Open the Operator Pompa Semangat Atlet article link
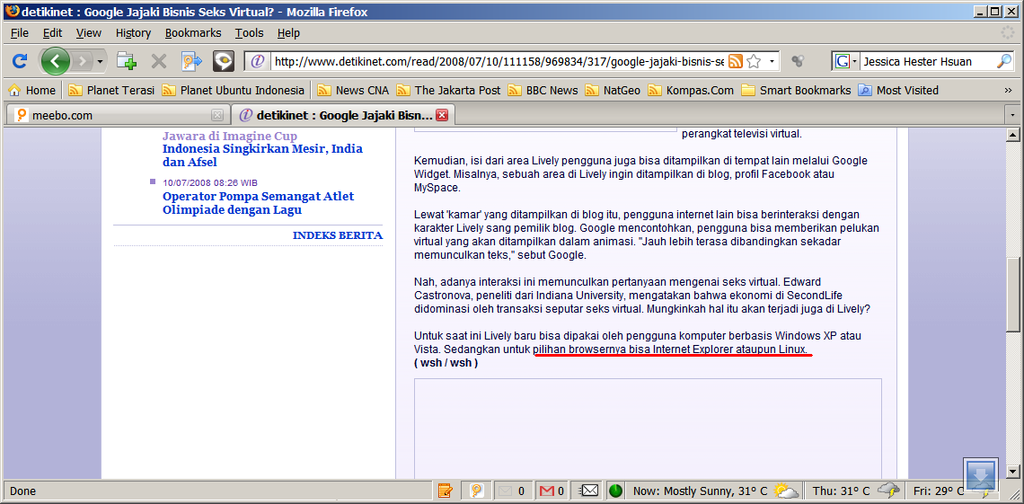1024x504 pixels. [258, 203]
